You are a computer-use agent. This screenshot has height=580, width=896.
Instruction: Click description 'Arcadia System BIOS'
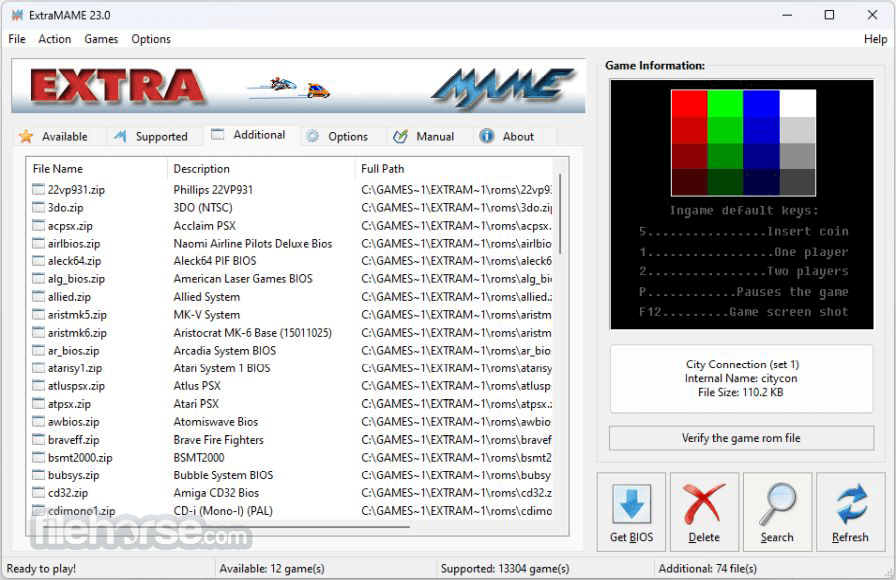click(225, 350)
